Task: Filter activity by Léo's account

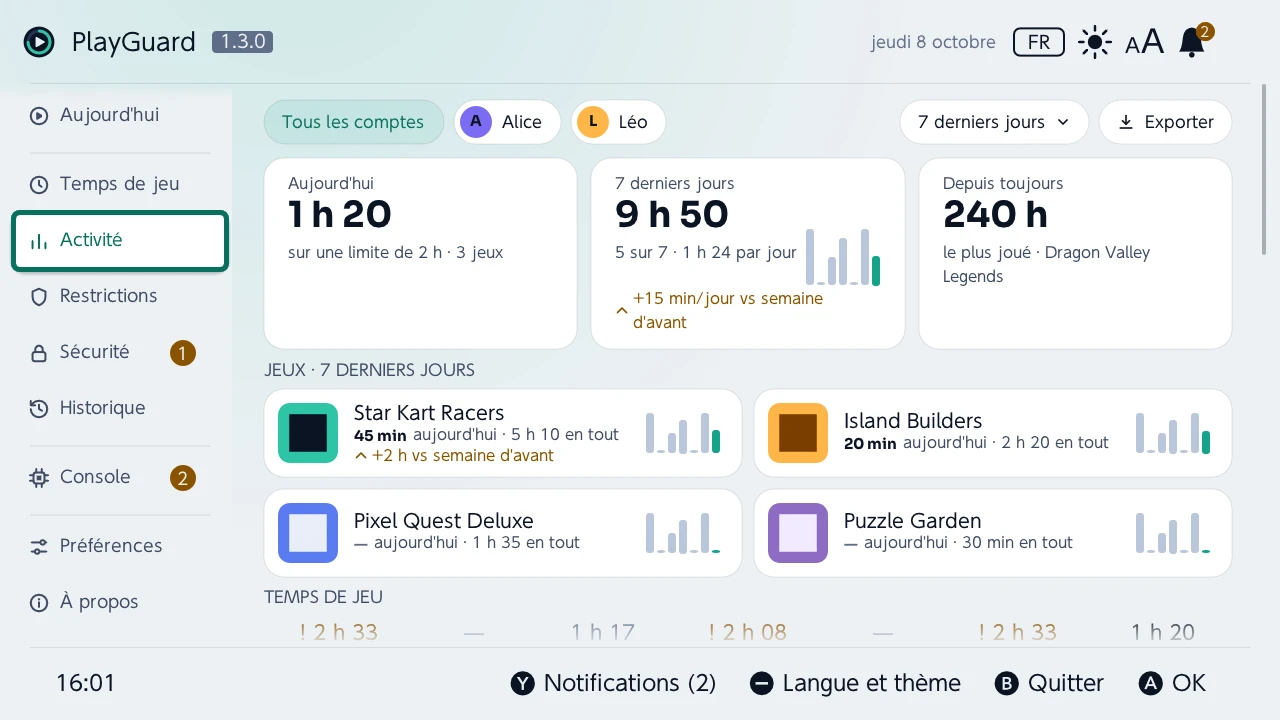Action: 618,122
